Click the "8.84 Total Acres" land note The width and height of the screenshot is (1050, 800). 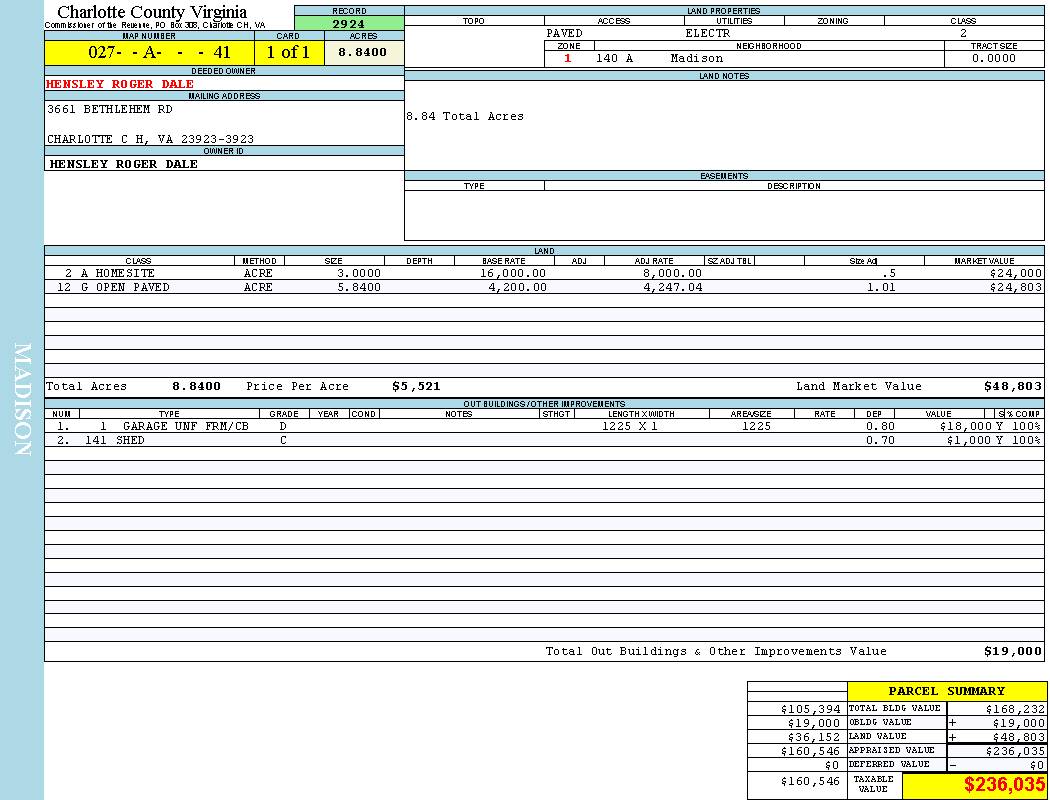465,117
